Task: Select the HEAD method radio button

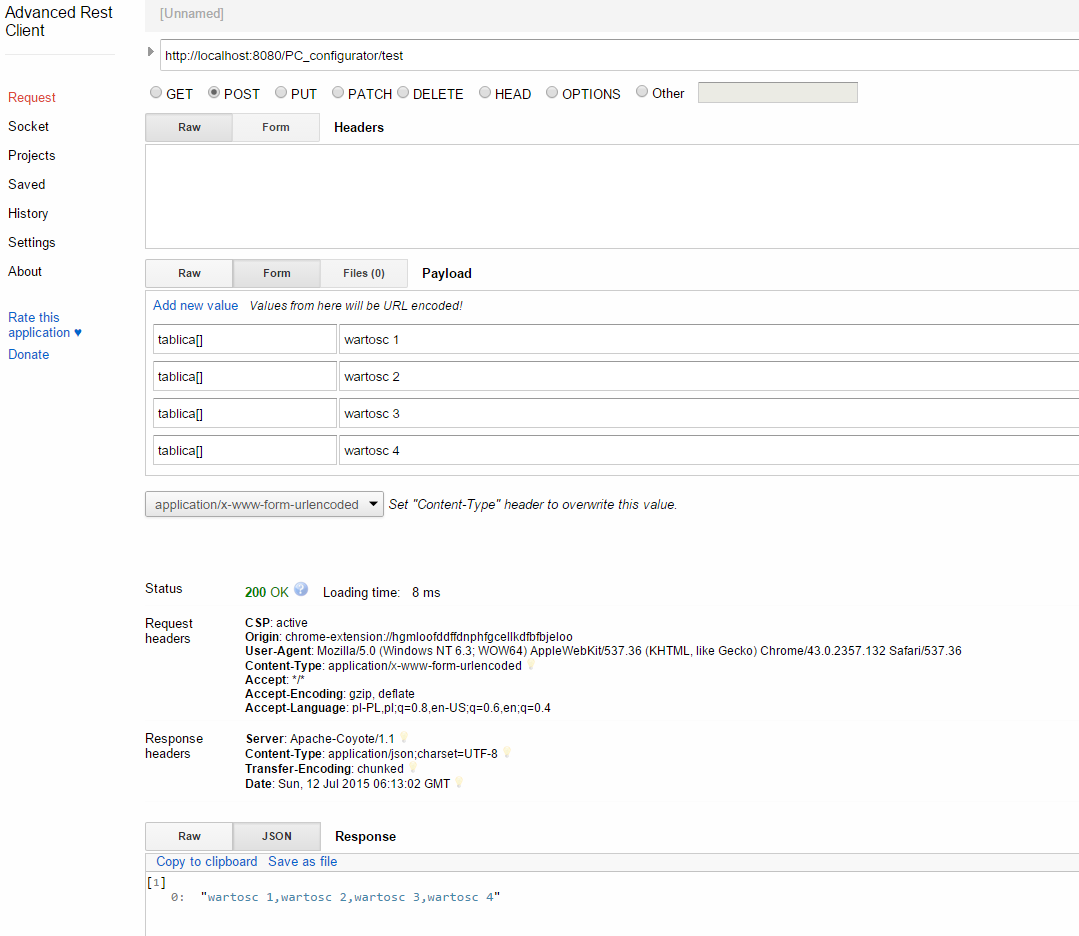Action: [485, 92]
